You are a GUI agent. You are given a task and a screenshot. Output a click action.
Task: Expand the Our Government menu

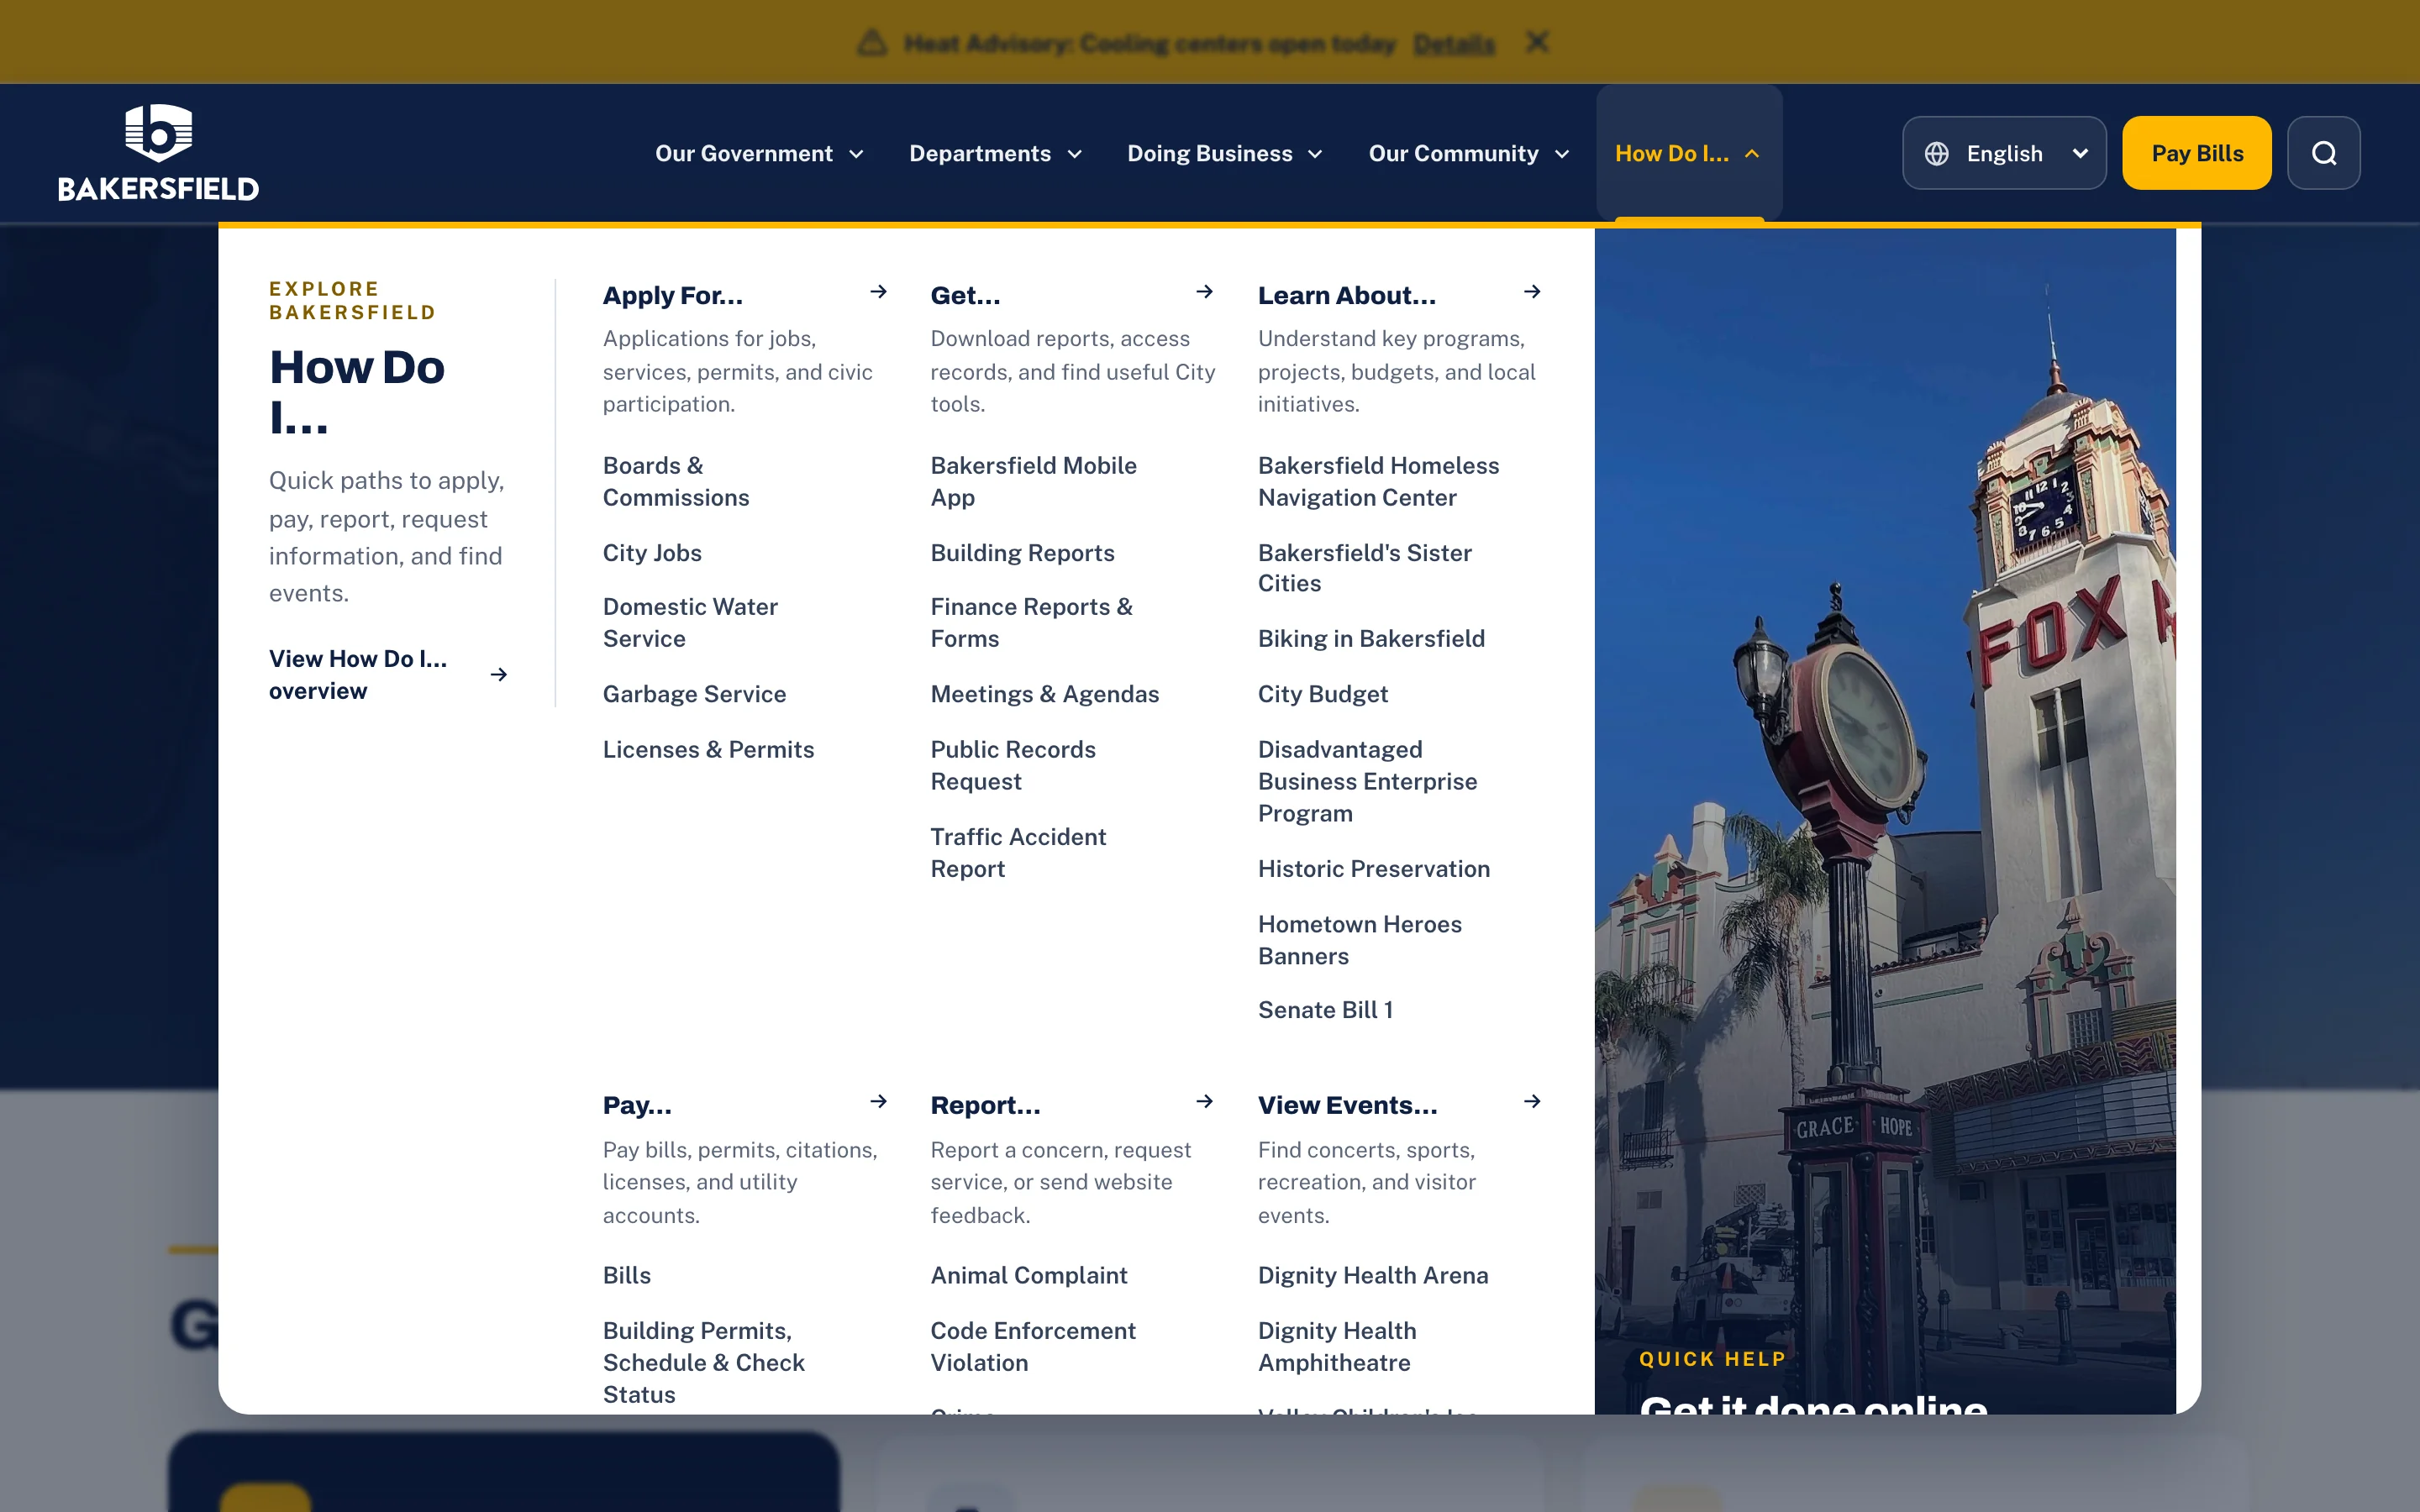tap(760, 153)
